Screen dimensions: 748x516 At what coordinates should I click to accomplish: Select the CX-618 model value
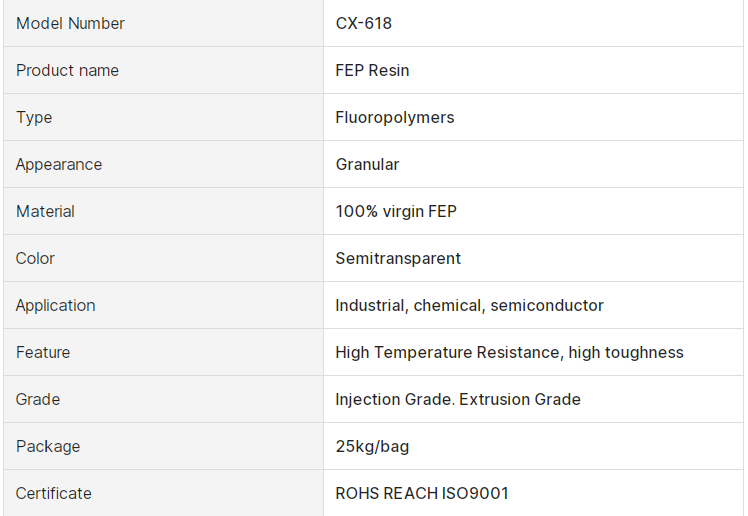point(364,23)
